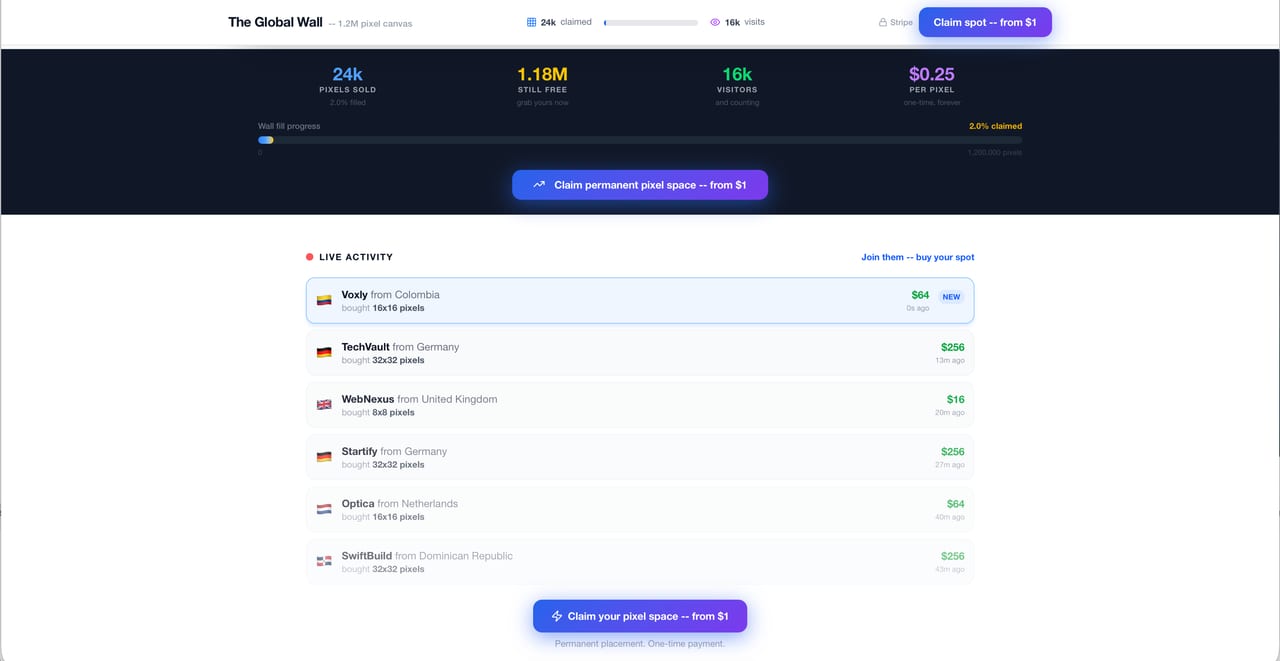Click the lightning bolt icon in bottom claim button
Screen dimensions: 1280x661
coord(557,616)
